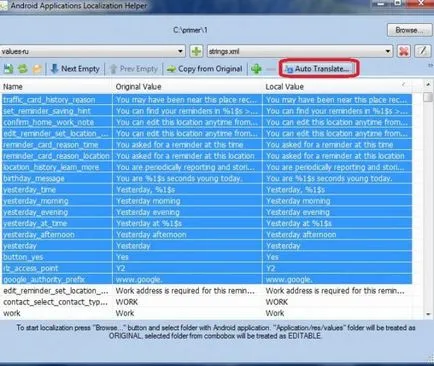Sort by the Name column header

tap(56, 87)
